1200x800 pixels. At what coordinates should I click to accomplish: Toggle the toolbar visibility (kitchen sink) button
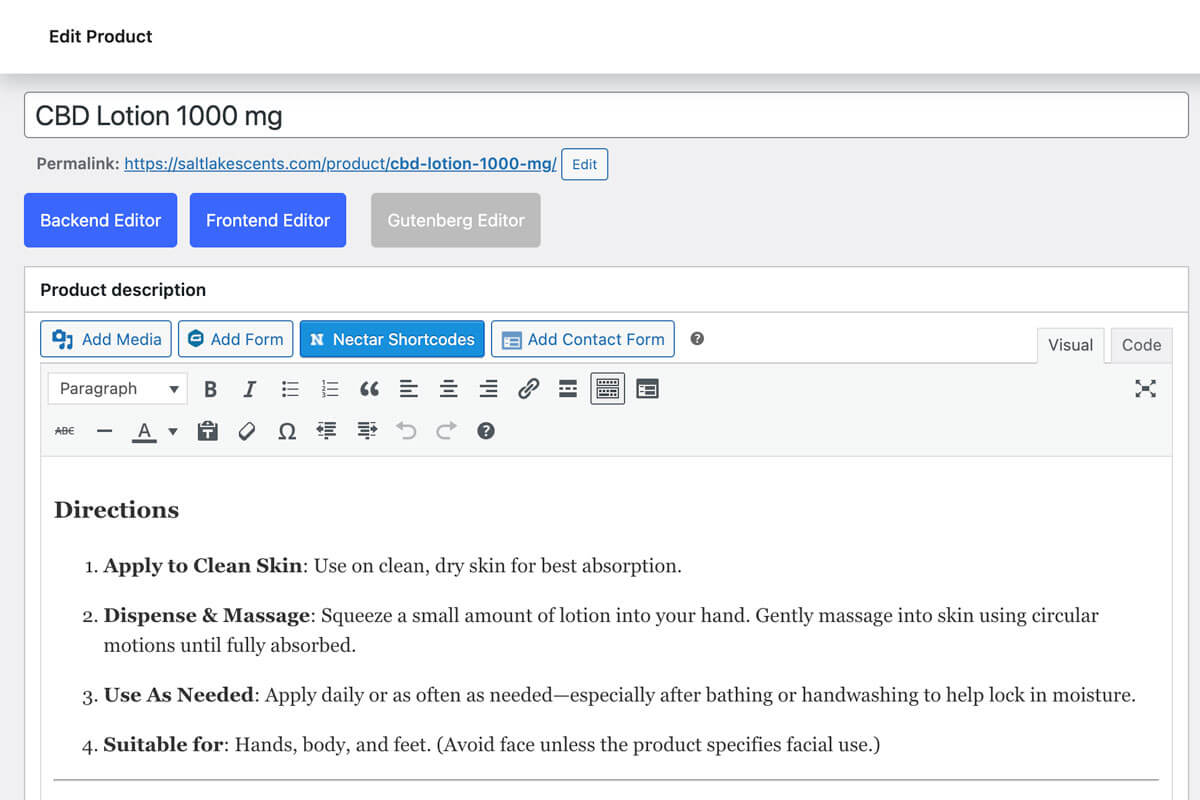608,389
